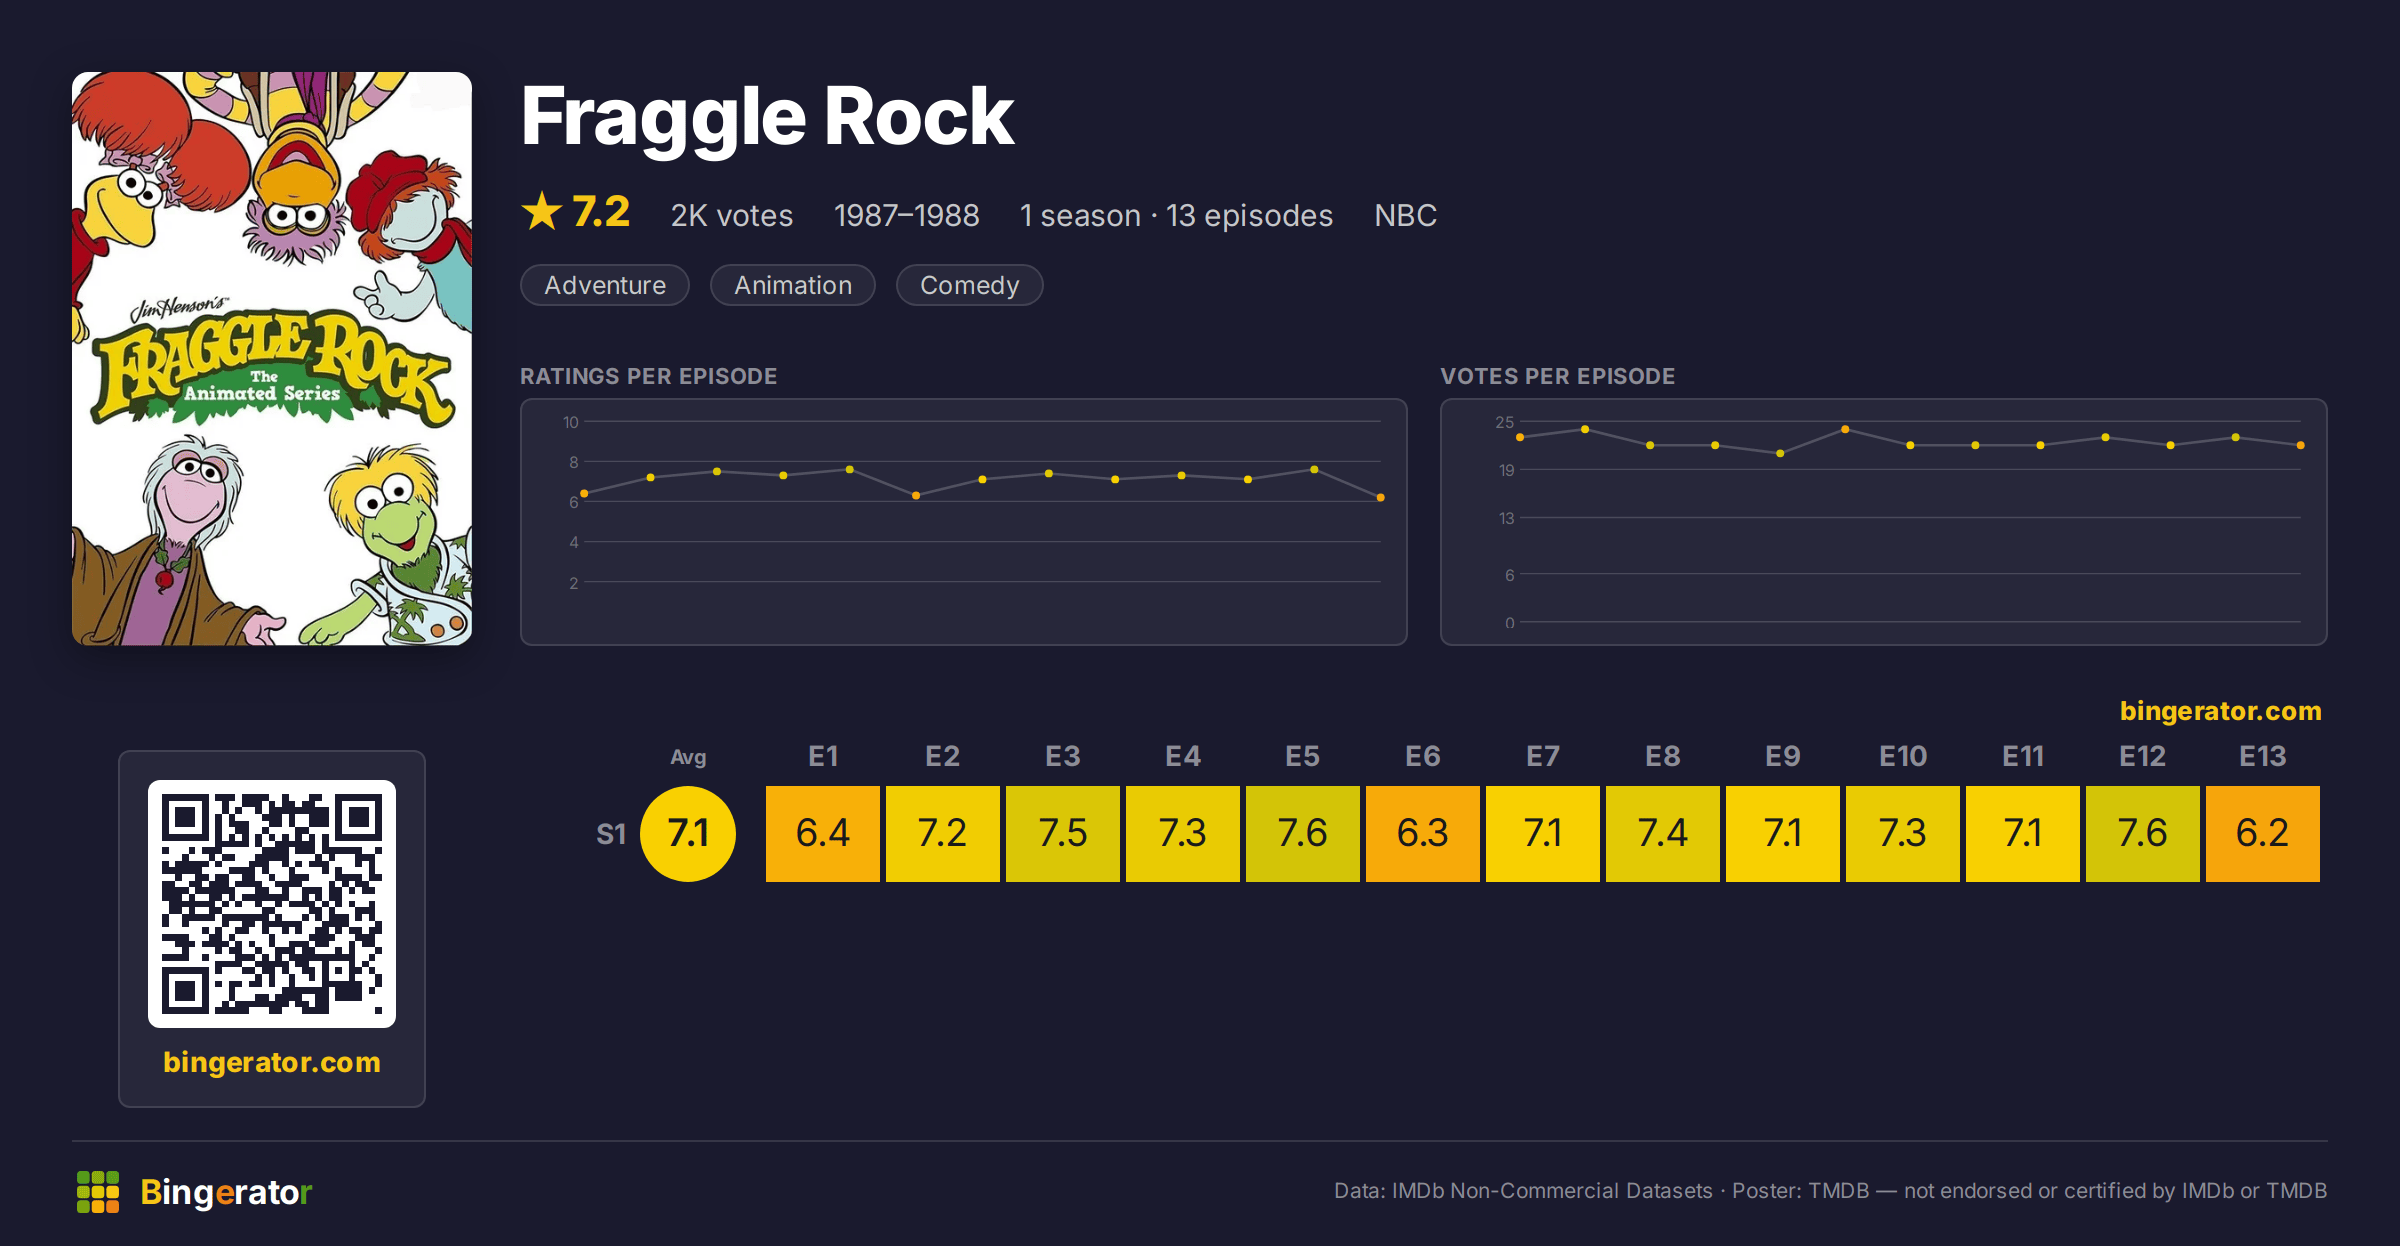
Task: Open the Fraggle Rock poster thumbnail
Action: [x=272, y=358]
